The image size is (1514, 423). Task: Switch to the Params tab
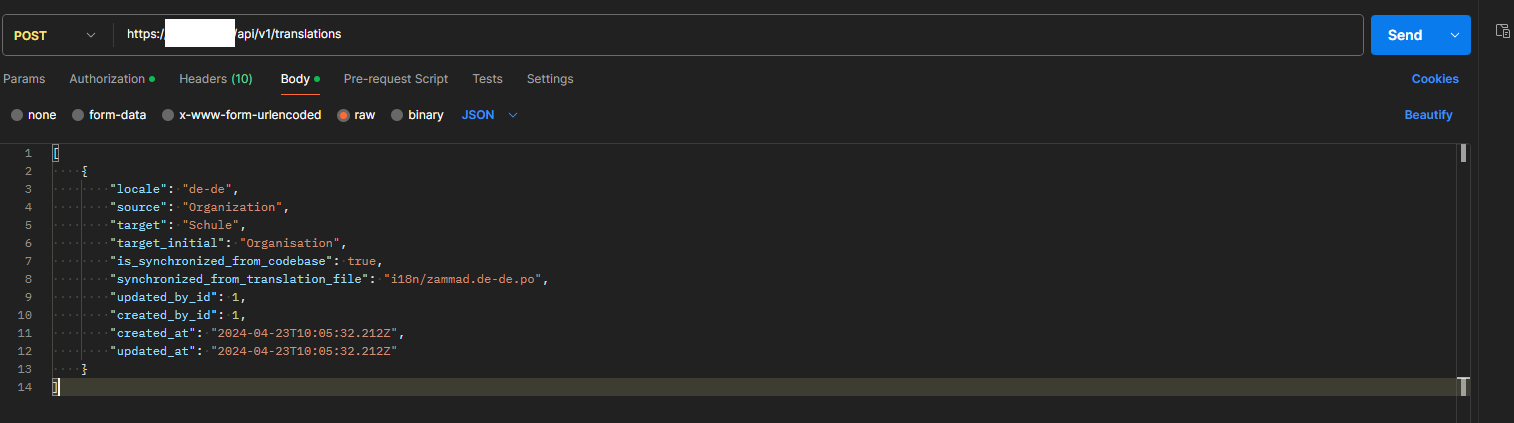24,79
